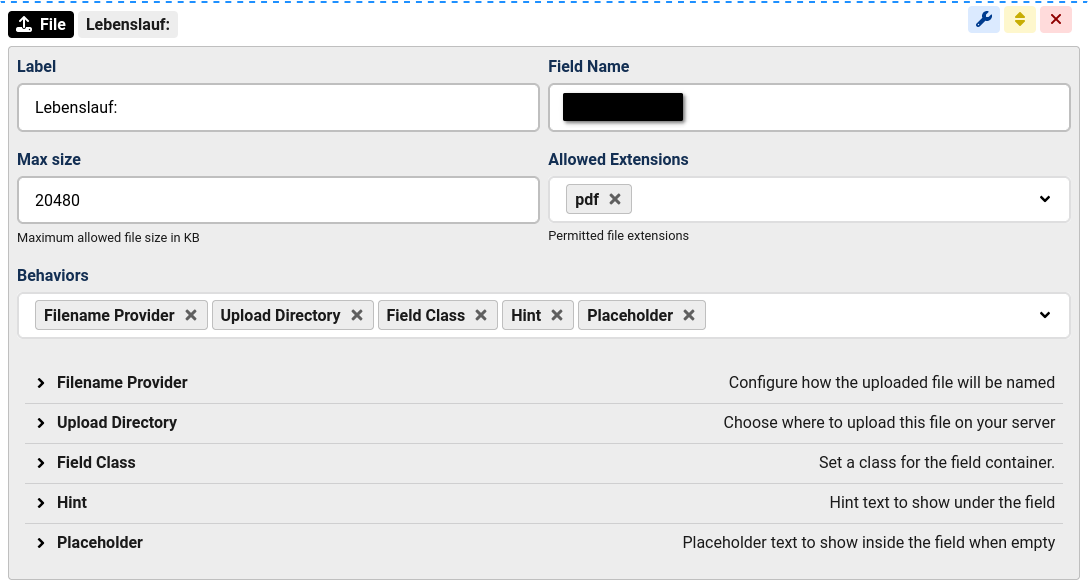
Task: Expand the Field Class section
Action: tap(95, 462)
